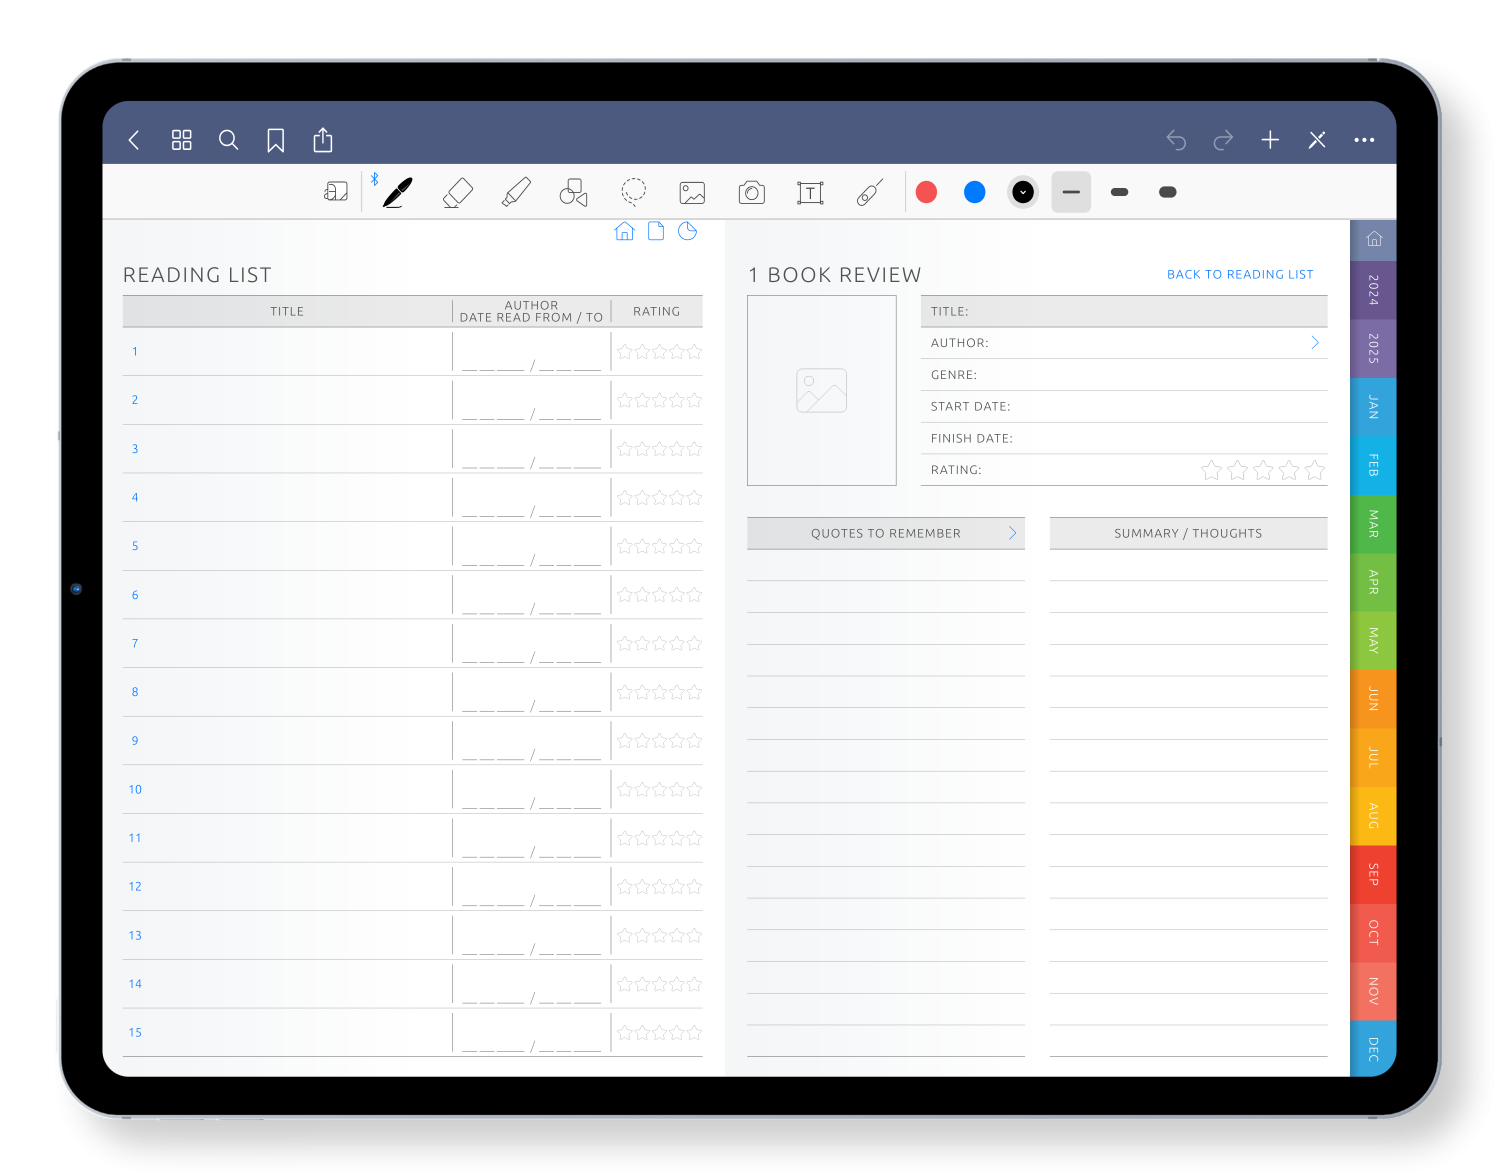This screenshot has height=1175, width=1500.
Task: Open the search magnifier
Action: click(x=229, y=140)
